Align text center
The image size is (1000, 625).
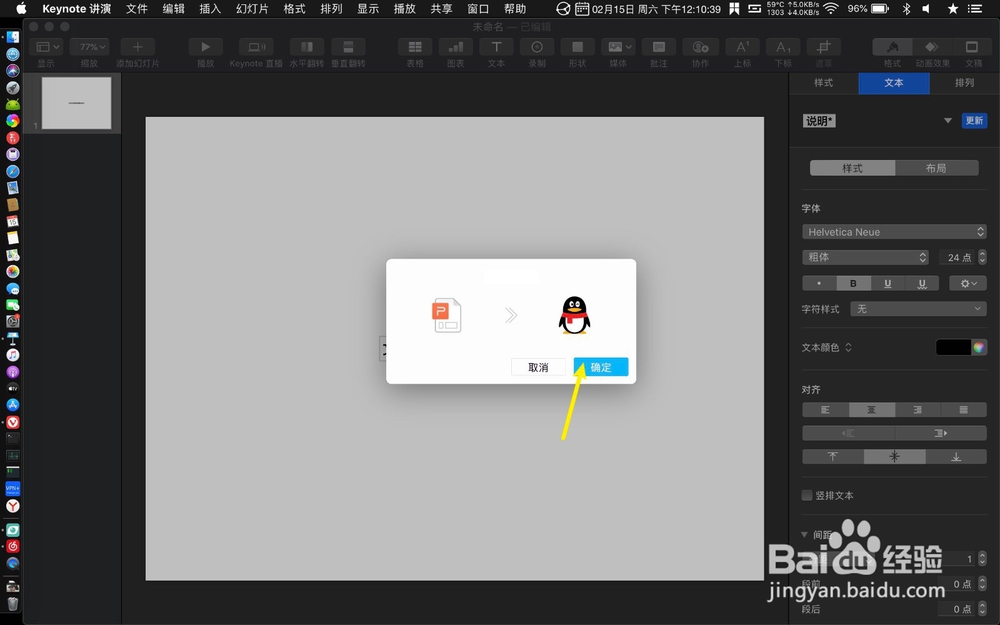871,409
